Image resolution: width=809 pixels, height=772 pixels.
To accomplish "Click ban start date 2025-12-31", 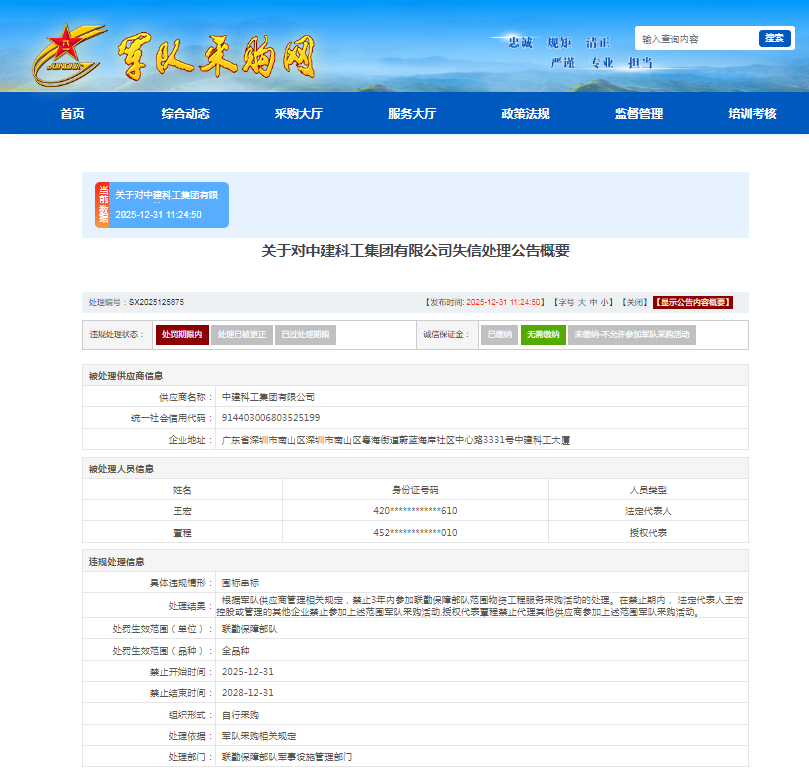I will click(248, 672).
